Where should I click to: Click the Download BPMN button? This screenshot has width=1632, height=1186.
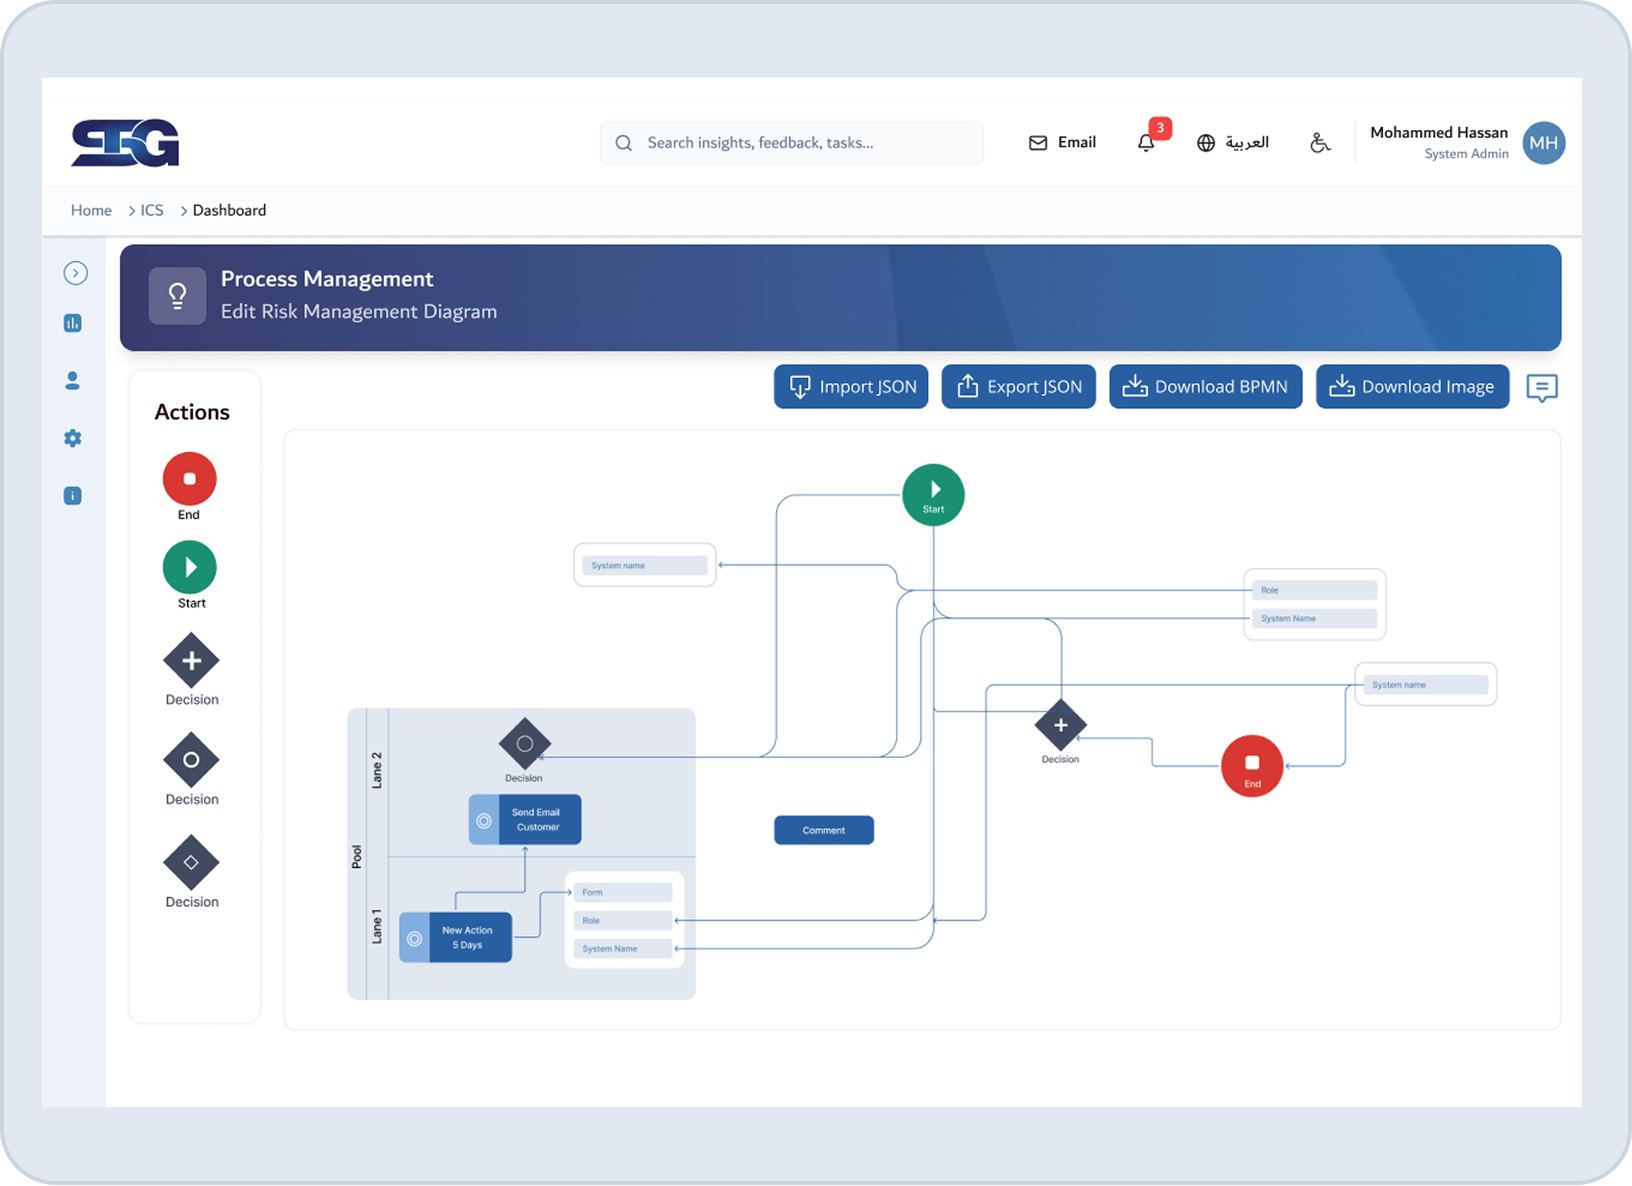1205,386
